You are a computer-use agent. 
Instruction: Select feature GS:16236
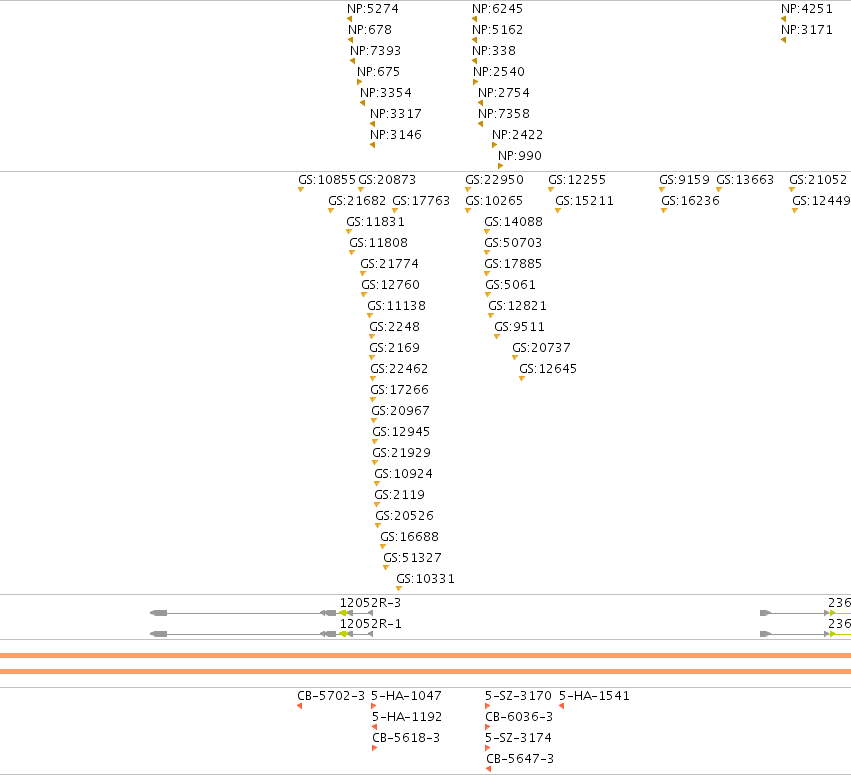(x=691, y=201)
